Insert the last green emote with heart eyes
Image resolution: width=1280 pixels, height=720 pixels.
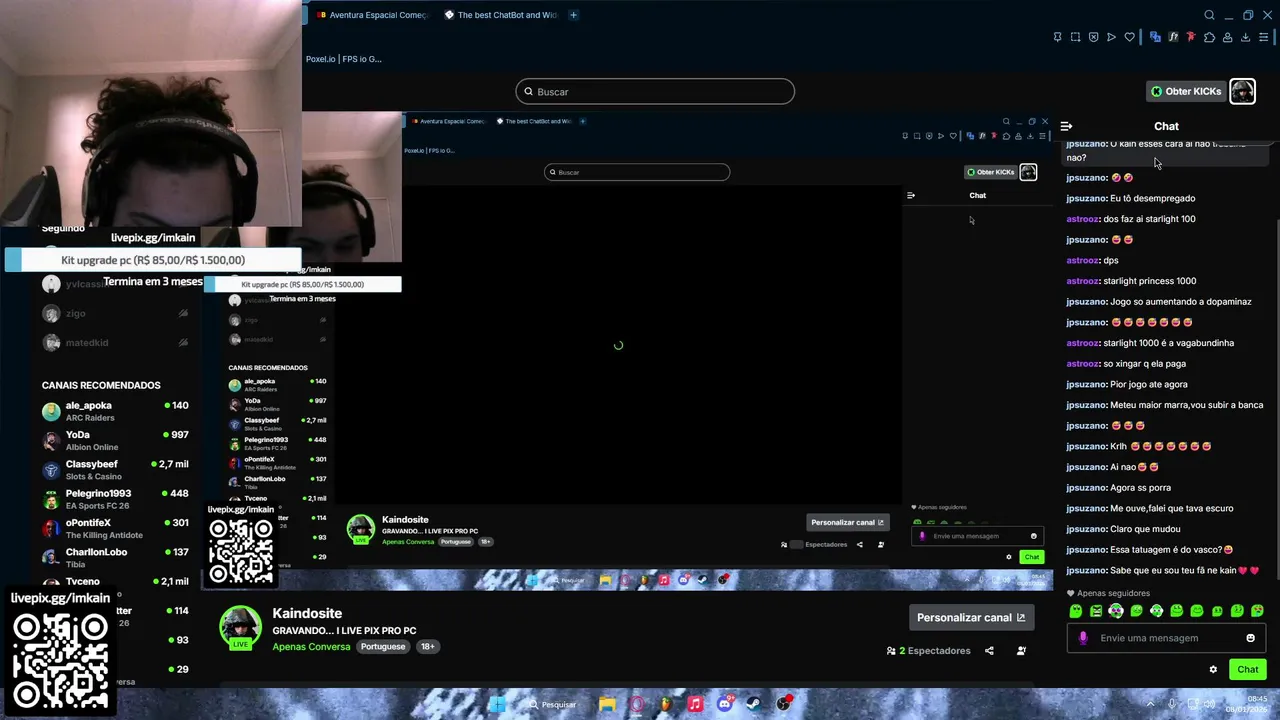pyautogui.click(x=1257, y=611)
